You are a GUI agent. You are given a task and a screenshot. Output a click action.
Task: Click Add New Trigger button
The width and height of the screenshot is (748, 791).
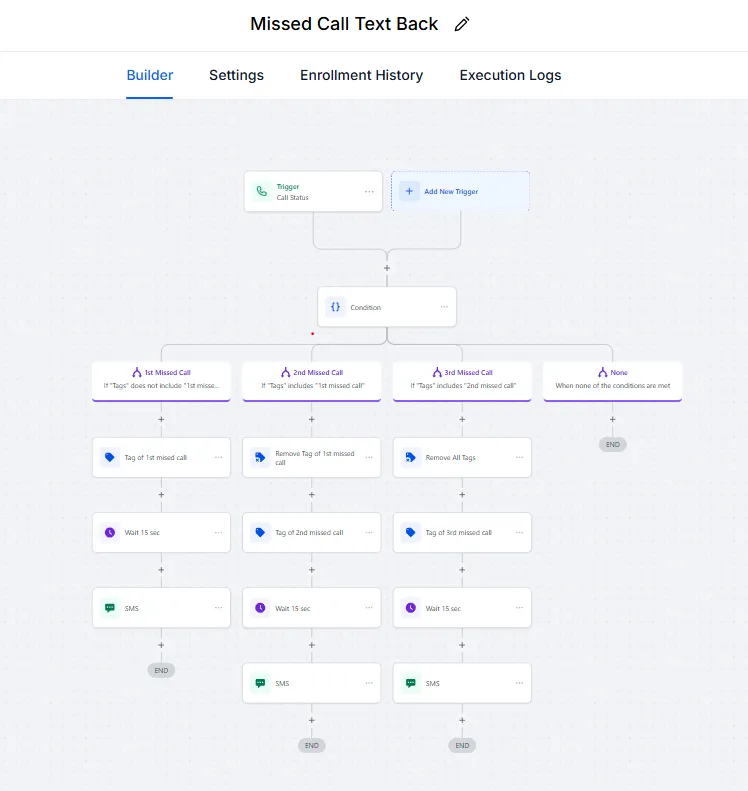click(x=460, y=191)
